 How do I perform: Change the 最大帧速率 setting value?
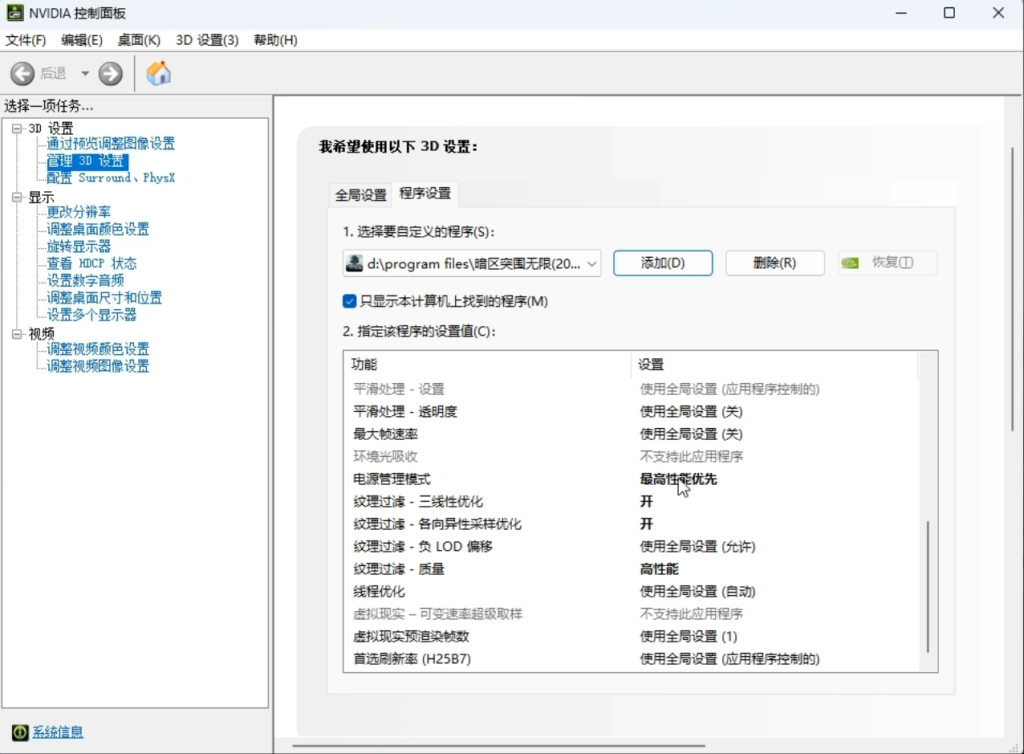tap(691, 434)
